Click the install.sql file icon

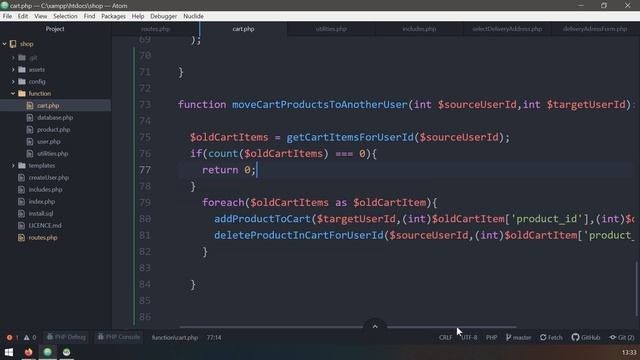click(x=21, y=213)
